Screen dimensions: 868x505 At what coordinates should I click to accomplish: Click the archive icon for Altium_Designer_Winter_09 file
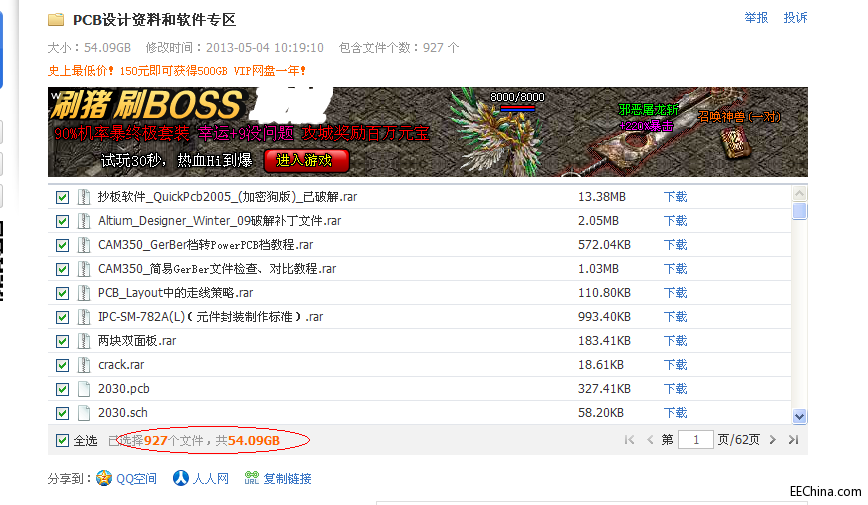tap(84, 221)
